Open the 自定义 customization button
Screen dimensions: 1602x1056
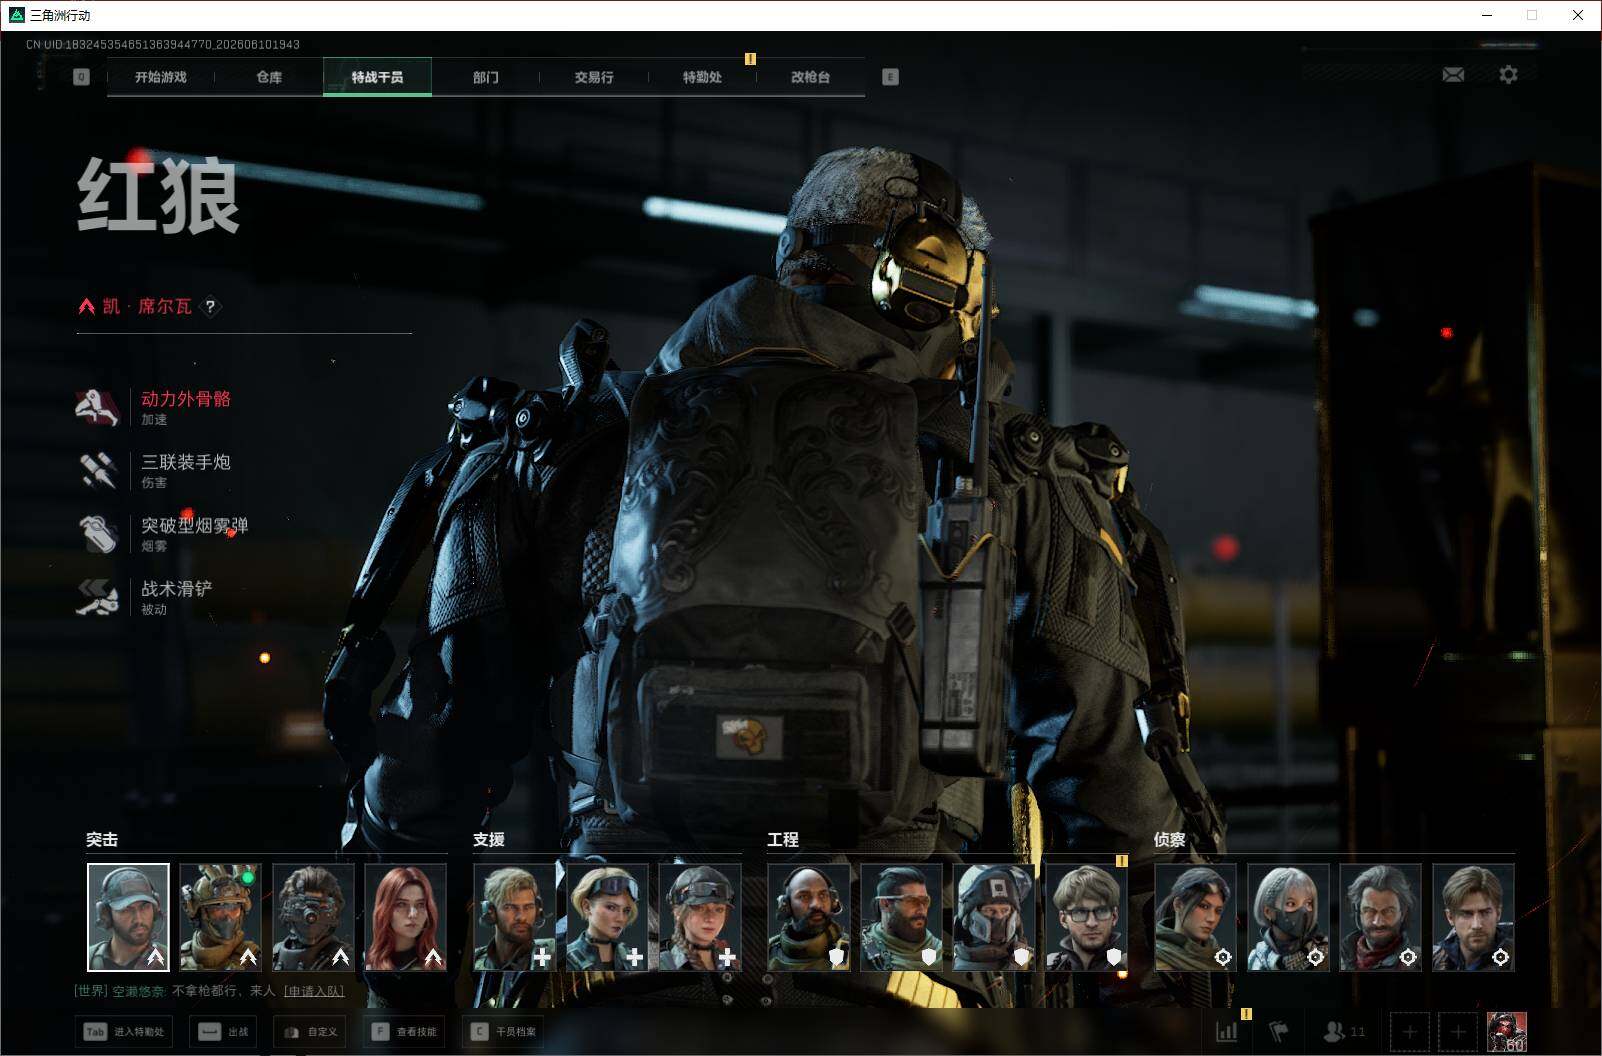coord(310,1032)
